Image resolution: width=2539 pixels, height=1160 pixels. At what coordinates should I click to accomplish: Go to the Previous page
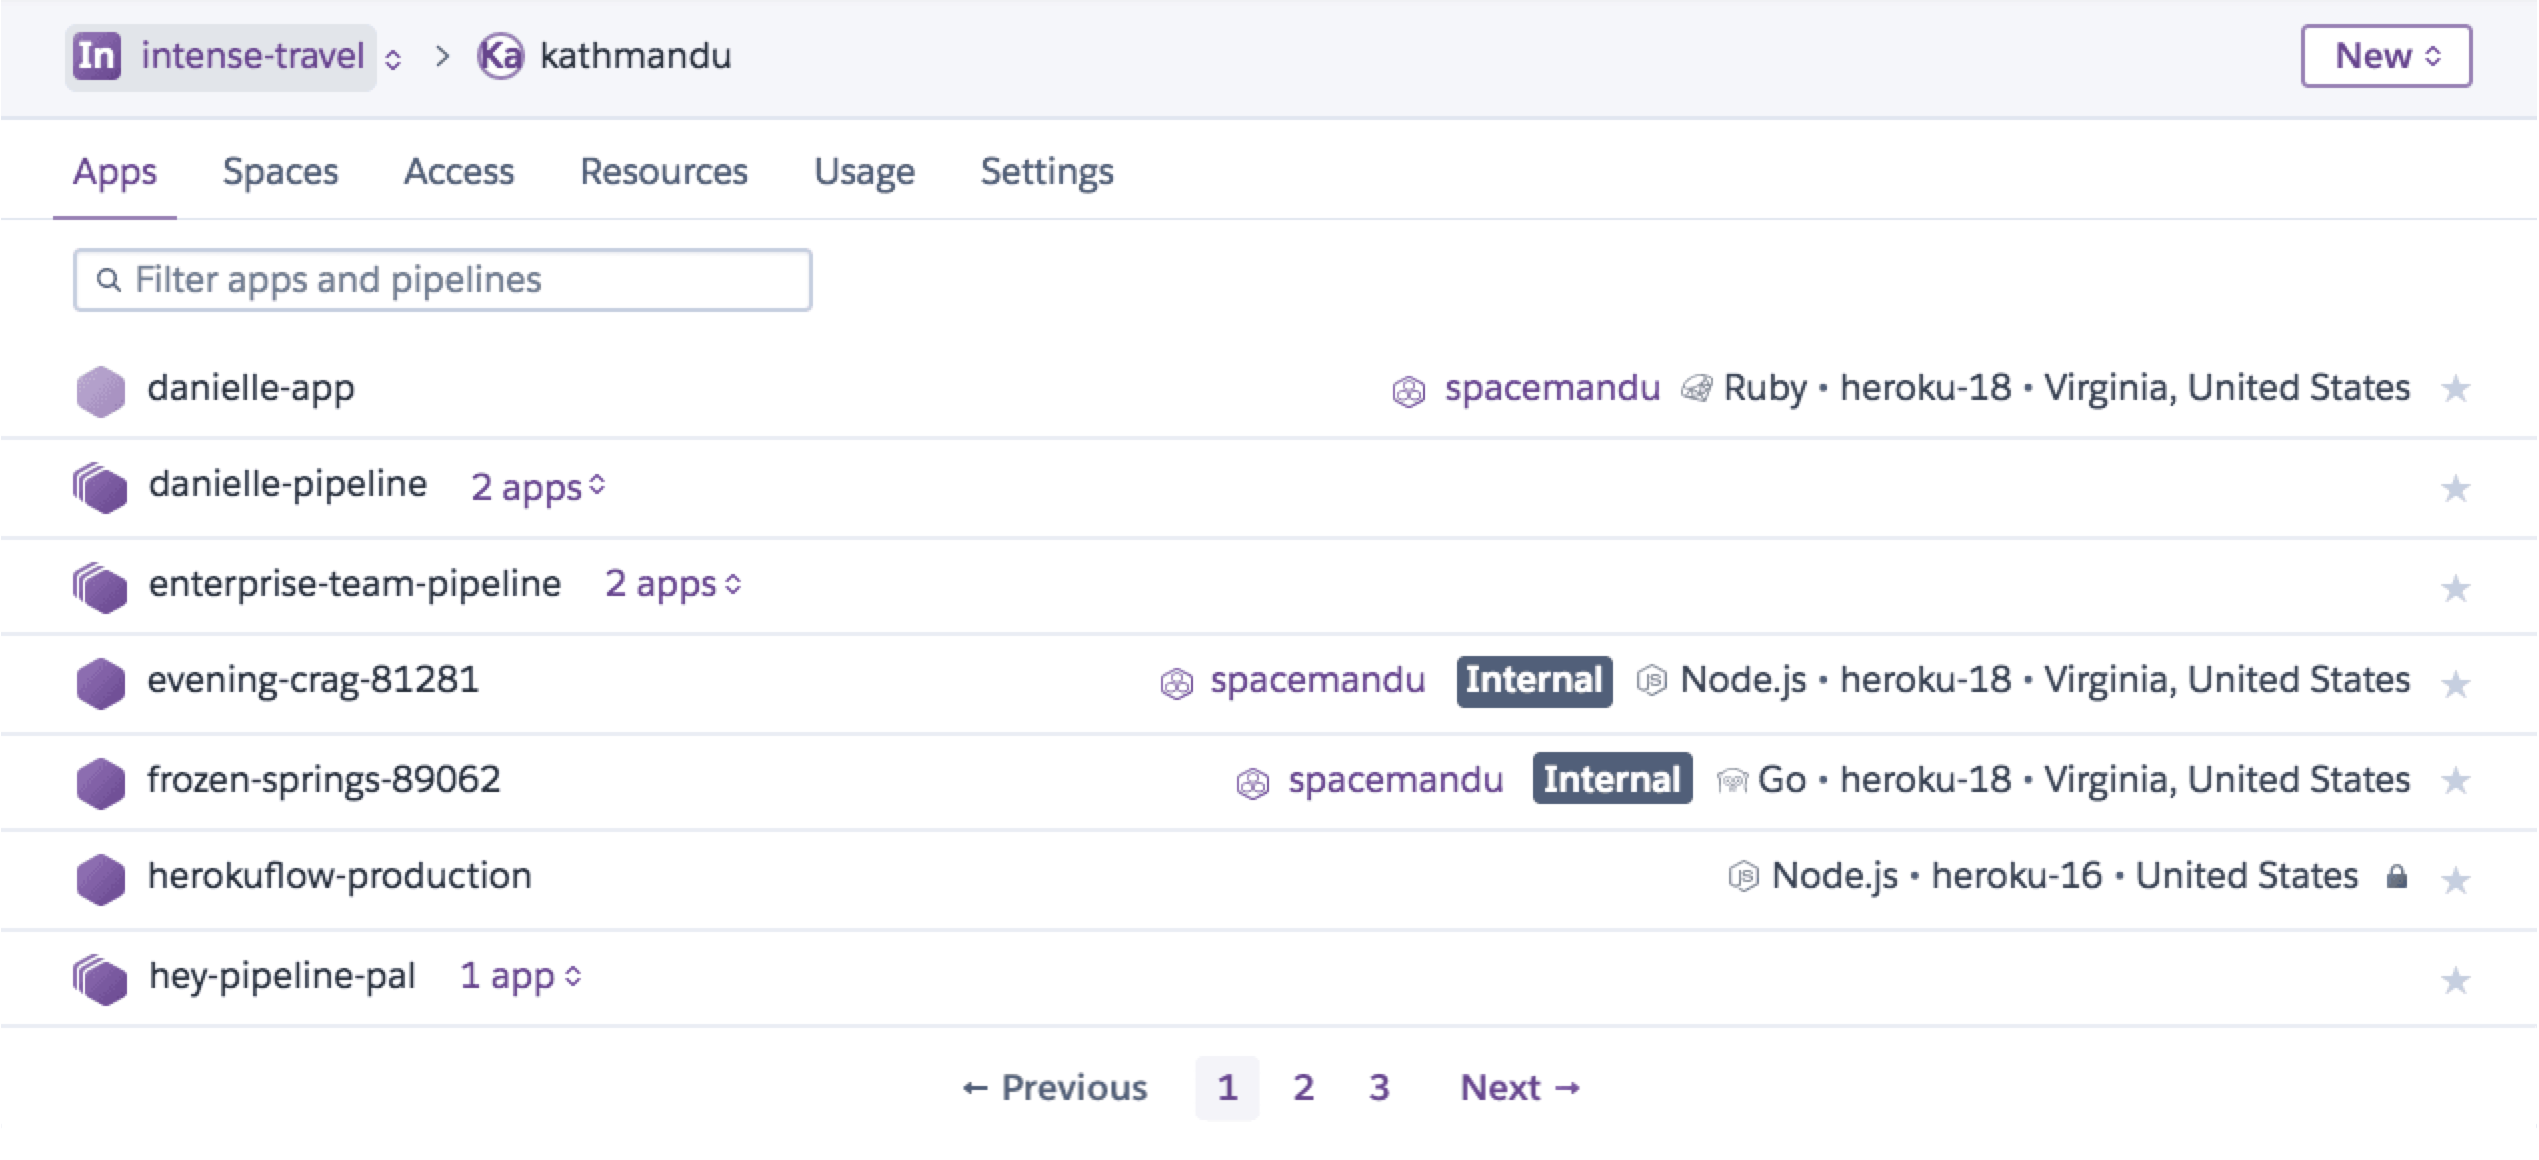(x=1055, y=1088)
